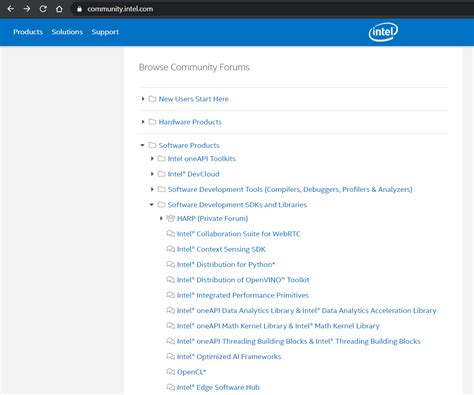Expand the Hardware Products category
This screenshot has width=474, height=395.
click(x=143, y=122)
